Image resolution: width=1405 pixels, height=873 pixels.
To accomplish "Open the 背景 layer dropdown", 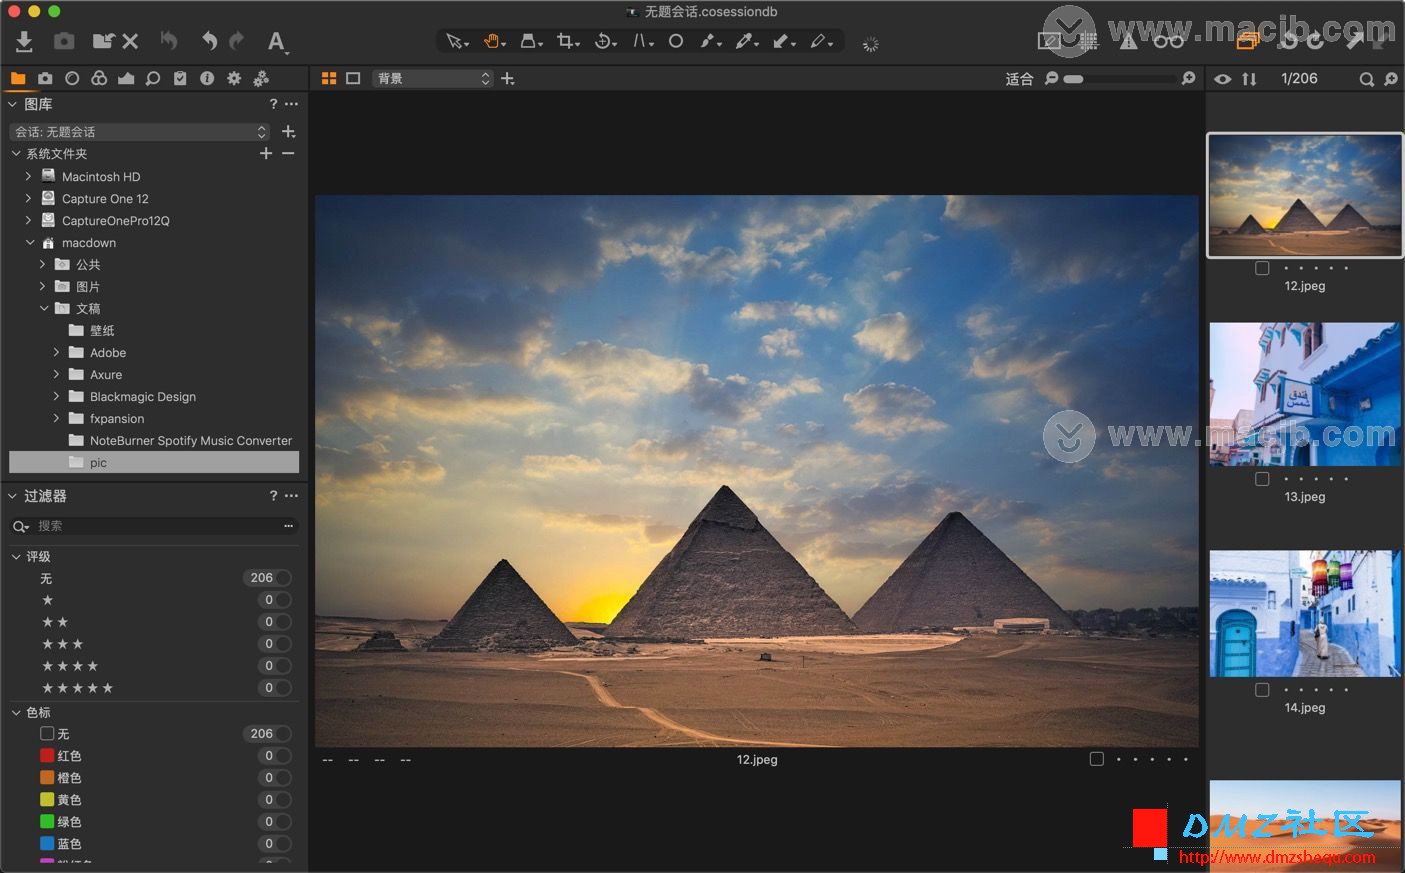I will 433,78.
